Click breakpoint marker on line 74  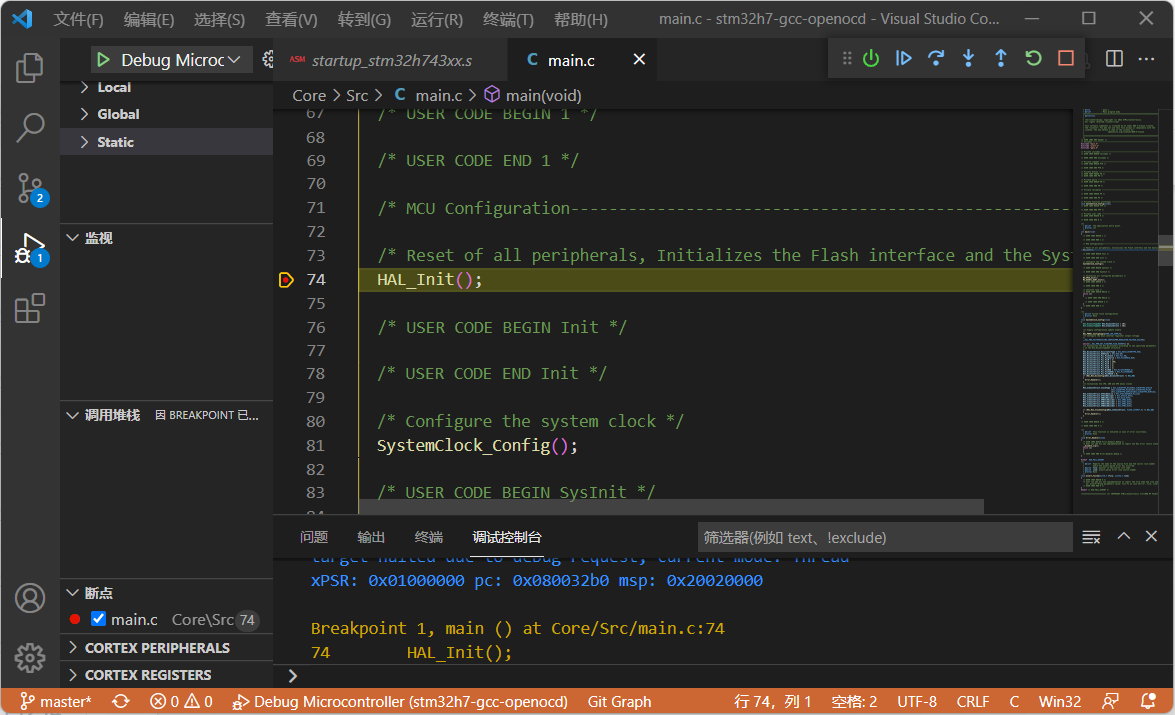(286, 280)
